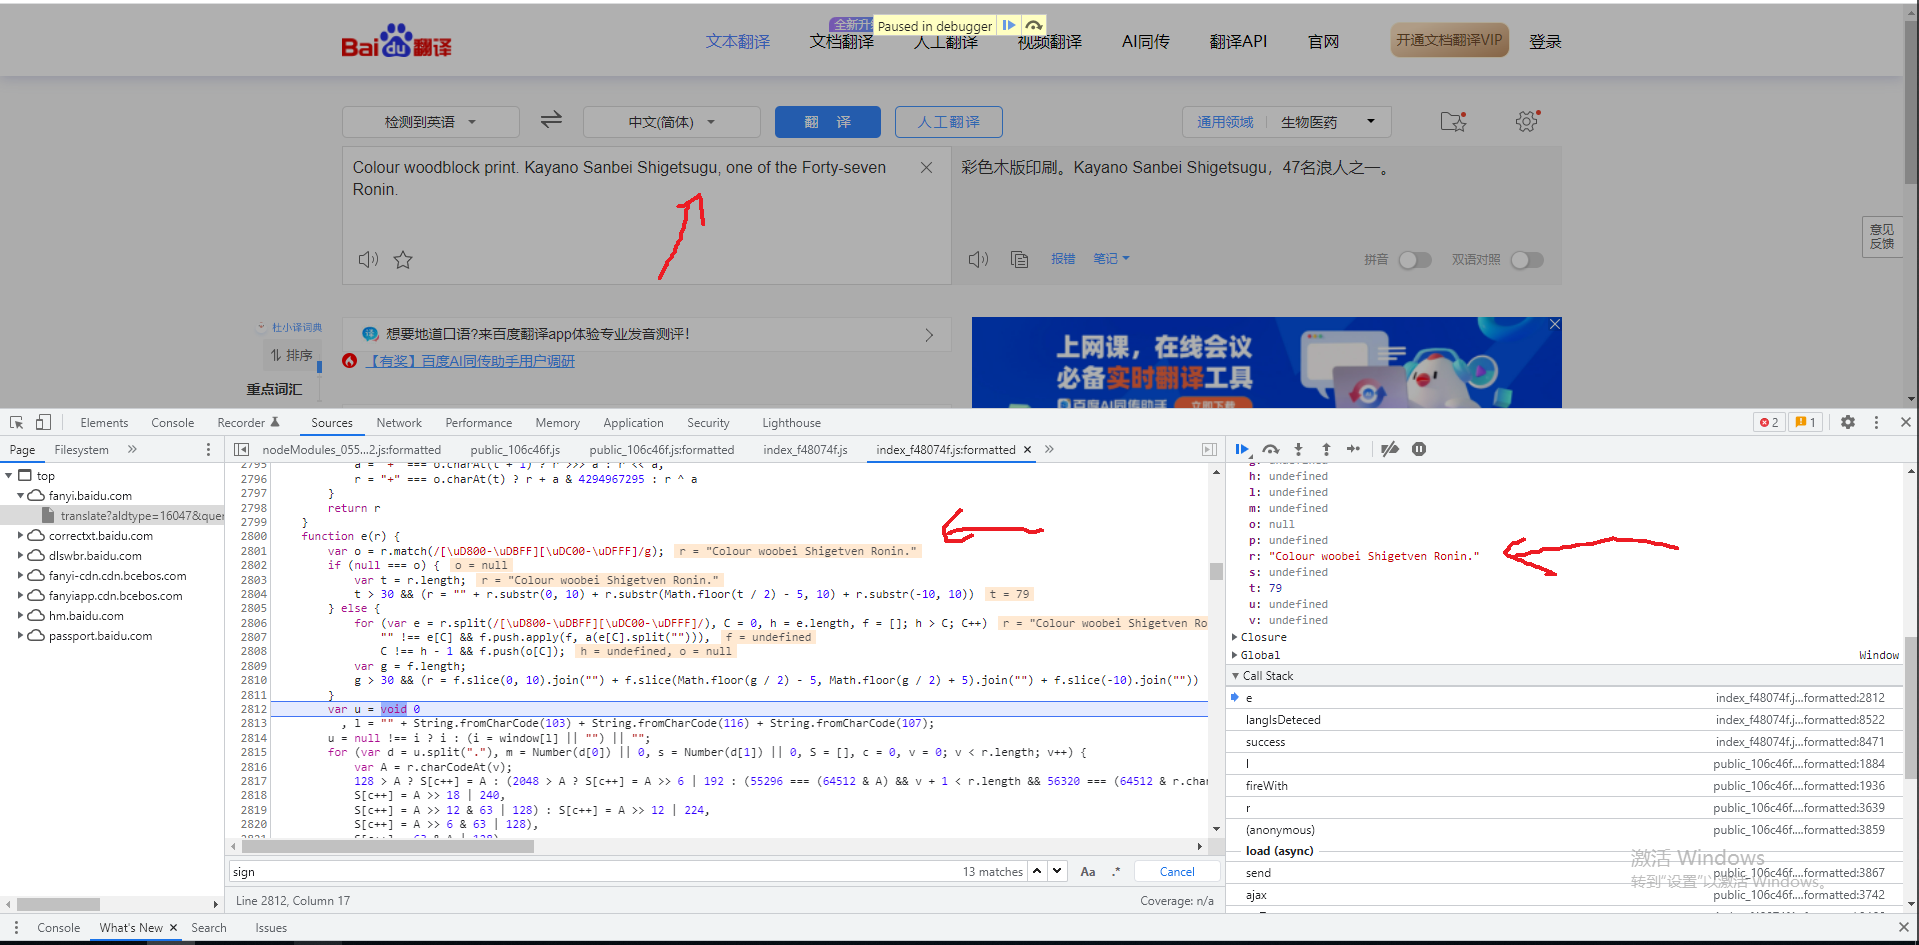Toggle the 拼音 pinyin switch
This screenshot has height=945, width=1919.
coord(1414,260)
